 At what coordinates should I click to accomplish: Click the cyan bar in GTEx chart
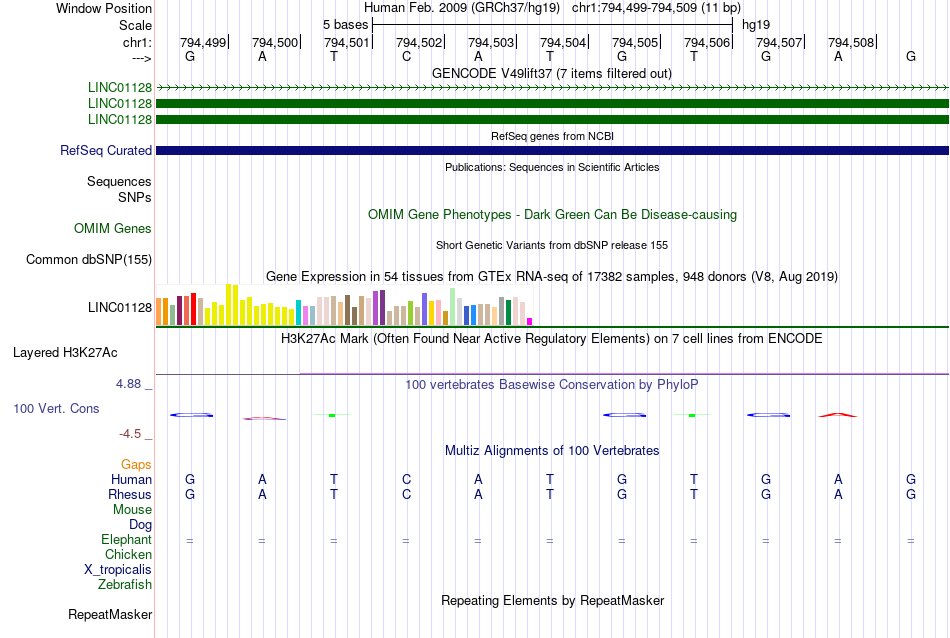(299, 312)
